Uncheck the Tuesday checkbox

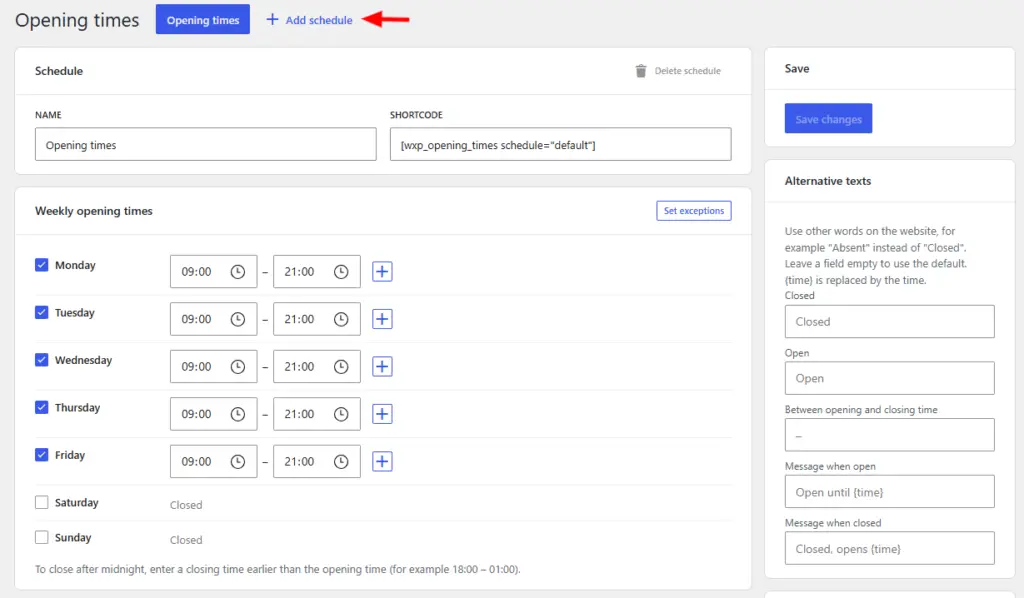tap(42, 312)
